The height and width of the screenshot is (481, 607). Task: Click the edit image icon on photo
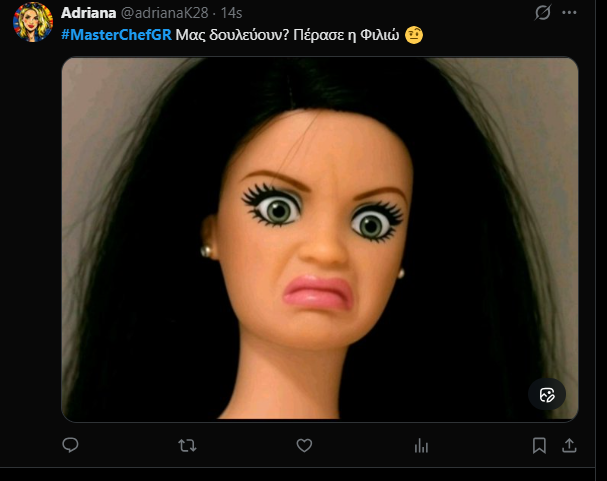(x=547, y=394)
